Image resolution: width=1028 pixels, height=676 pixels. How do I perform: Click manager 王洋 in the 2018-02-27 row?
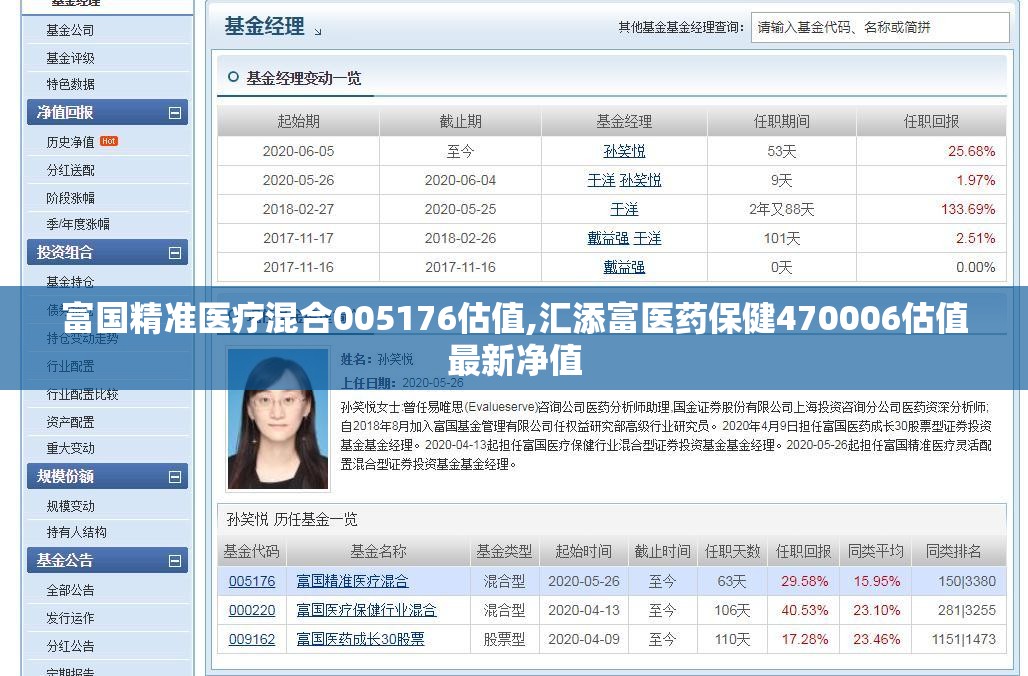pos(624,209)
